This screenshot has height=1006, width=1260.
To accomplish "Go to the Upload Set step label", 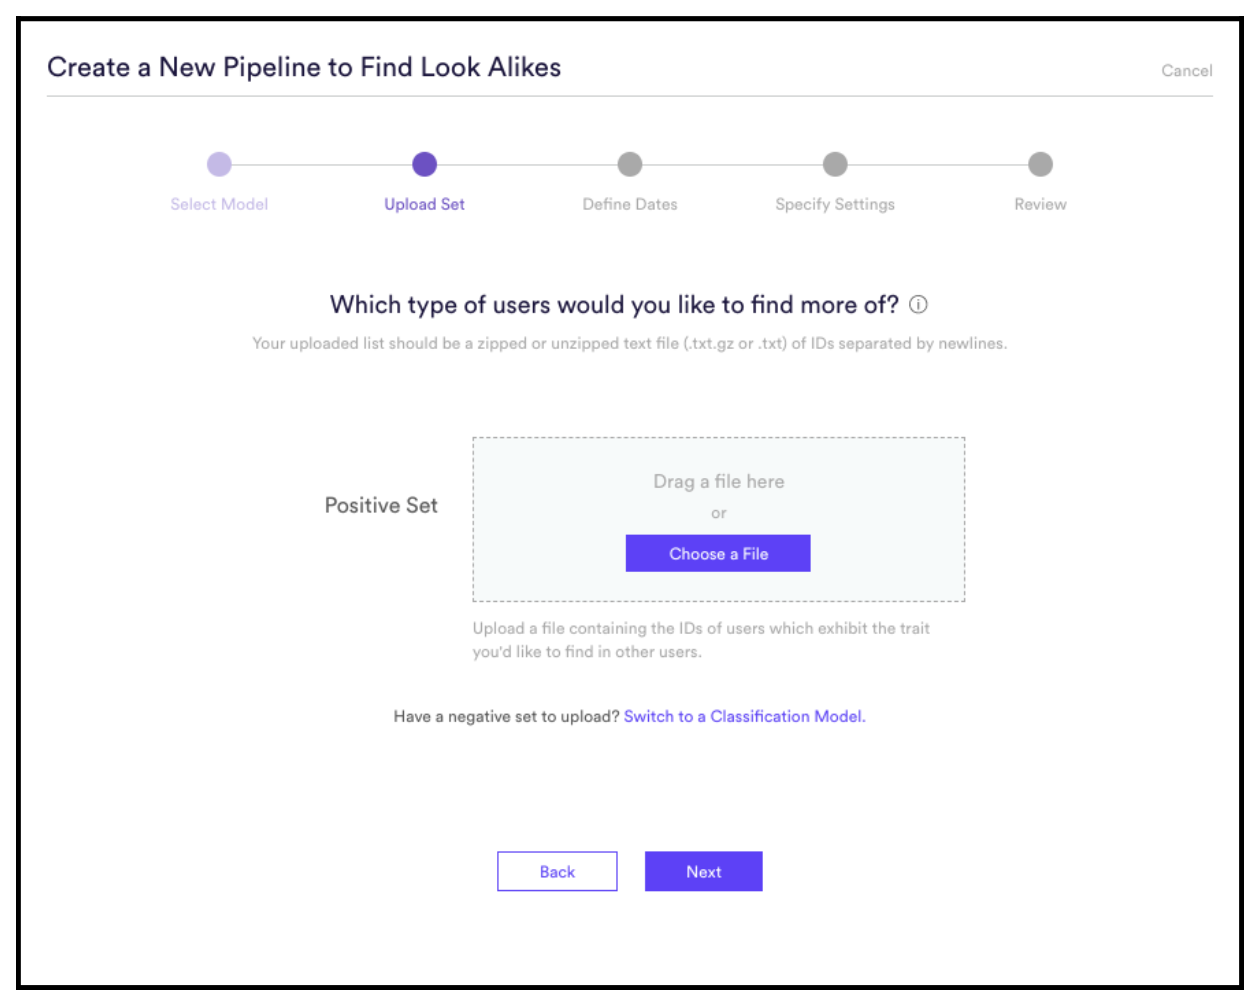I will point(424,204).
